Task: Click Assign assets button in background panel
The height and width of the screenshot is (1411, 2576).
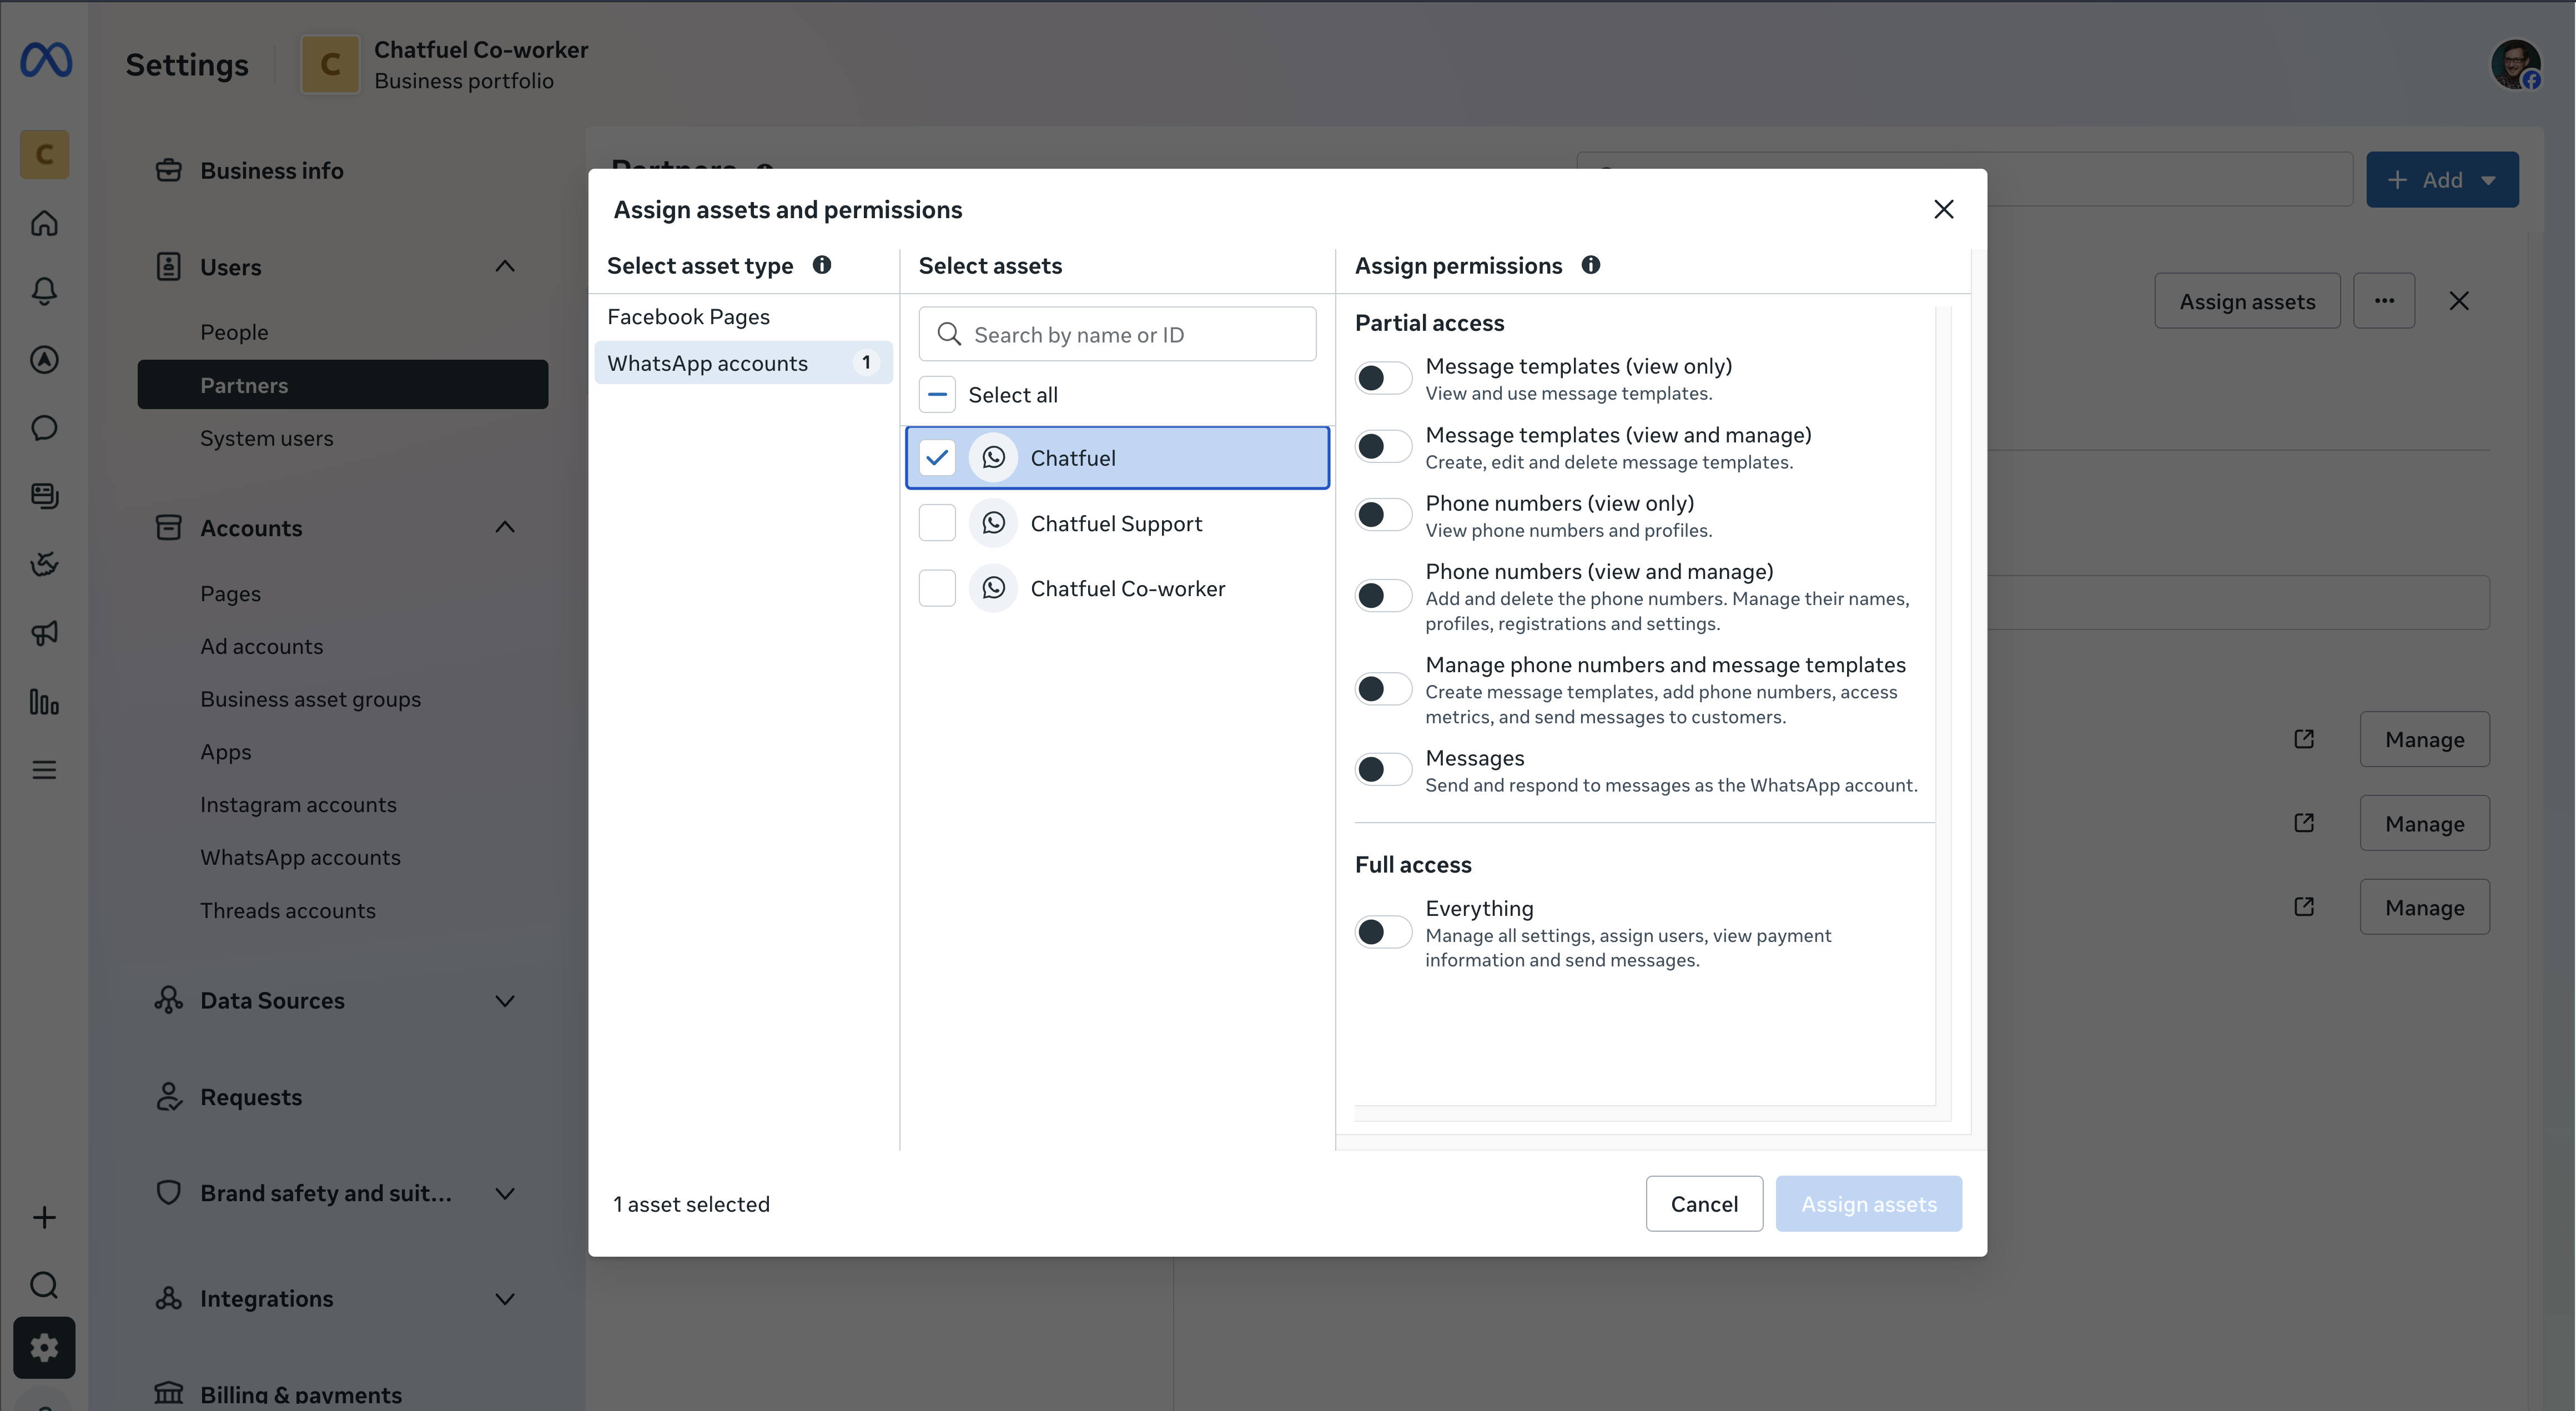Action: click(x=2247, y=301)
